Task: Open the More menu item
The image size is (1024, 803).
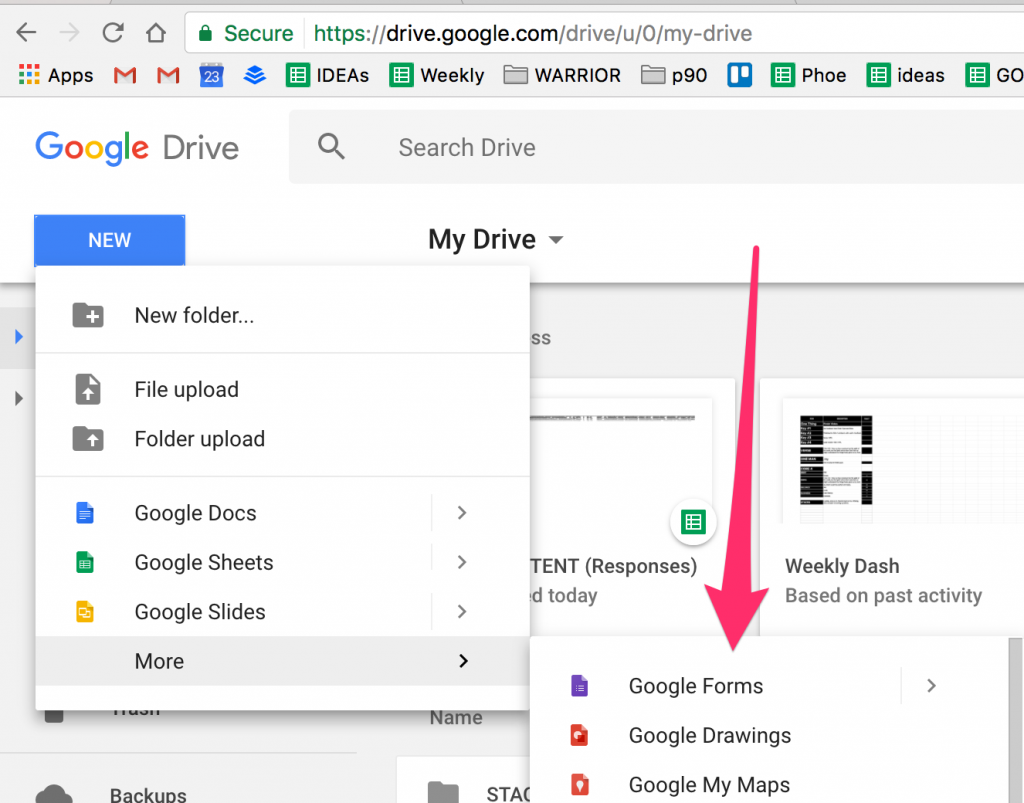Action: point(282,661)
